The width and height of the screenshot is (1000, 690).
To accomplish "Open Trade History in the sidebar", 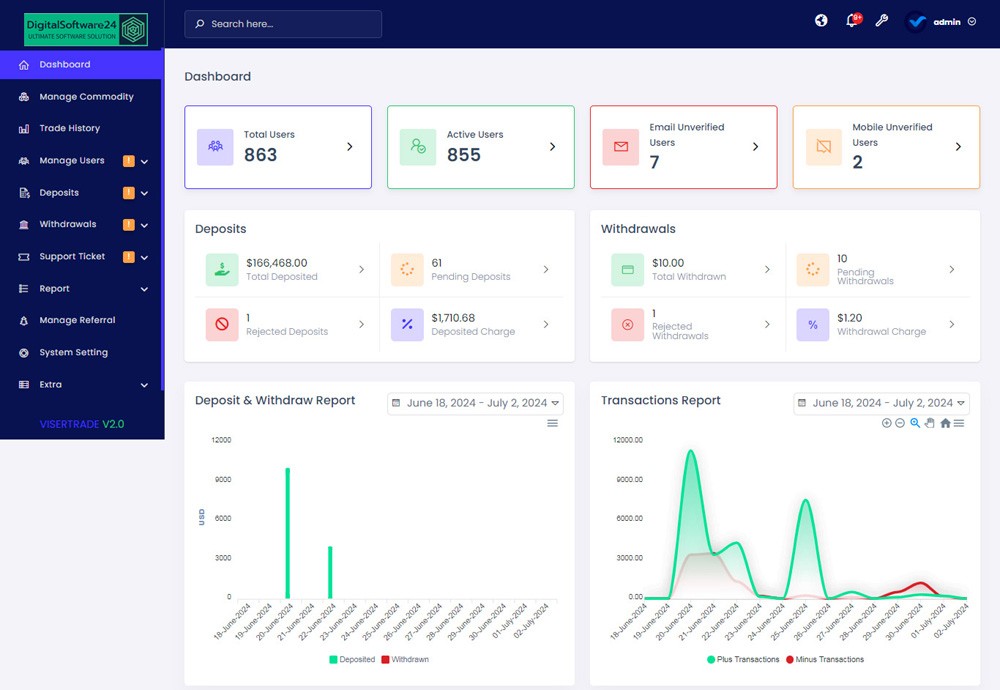I will tap(69, 129).
